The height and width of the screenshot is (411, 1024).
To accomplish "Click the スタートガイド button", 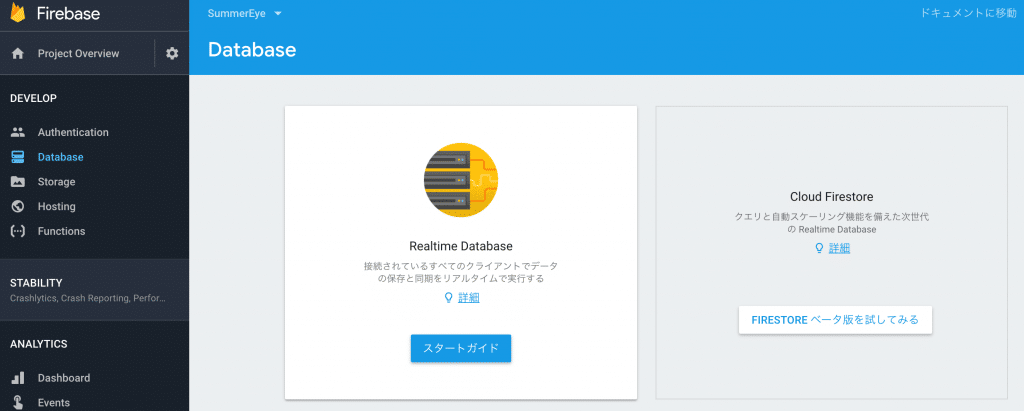I will click(460, 348).
